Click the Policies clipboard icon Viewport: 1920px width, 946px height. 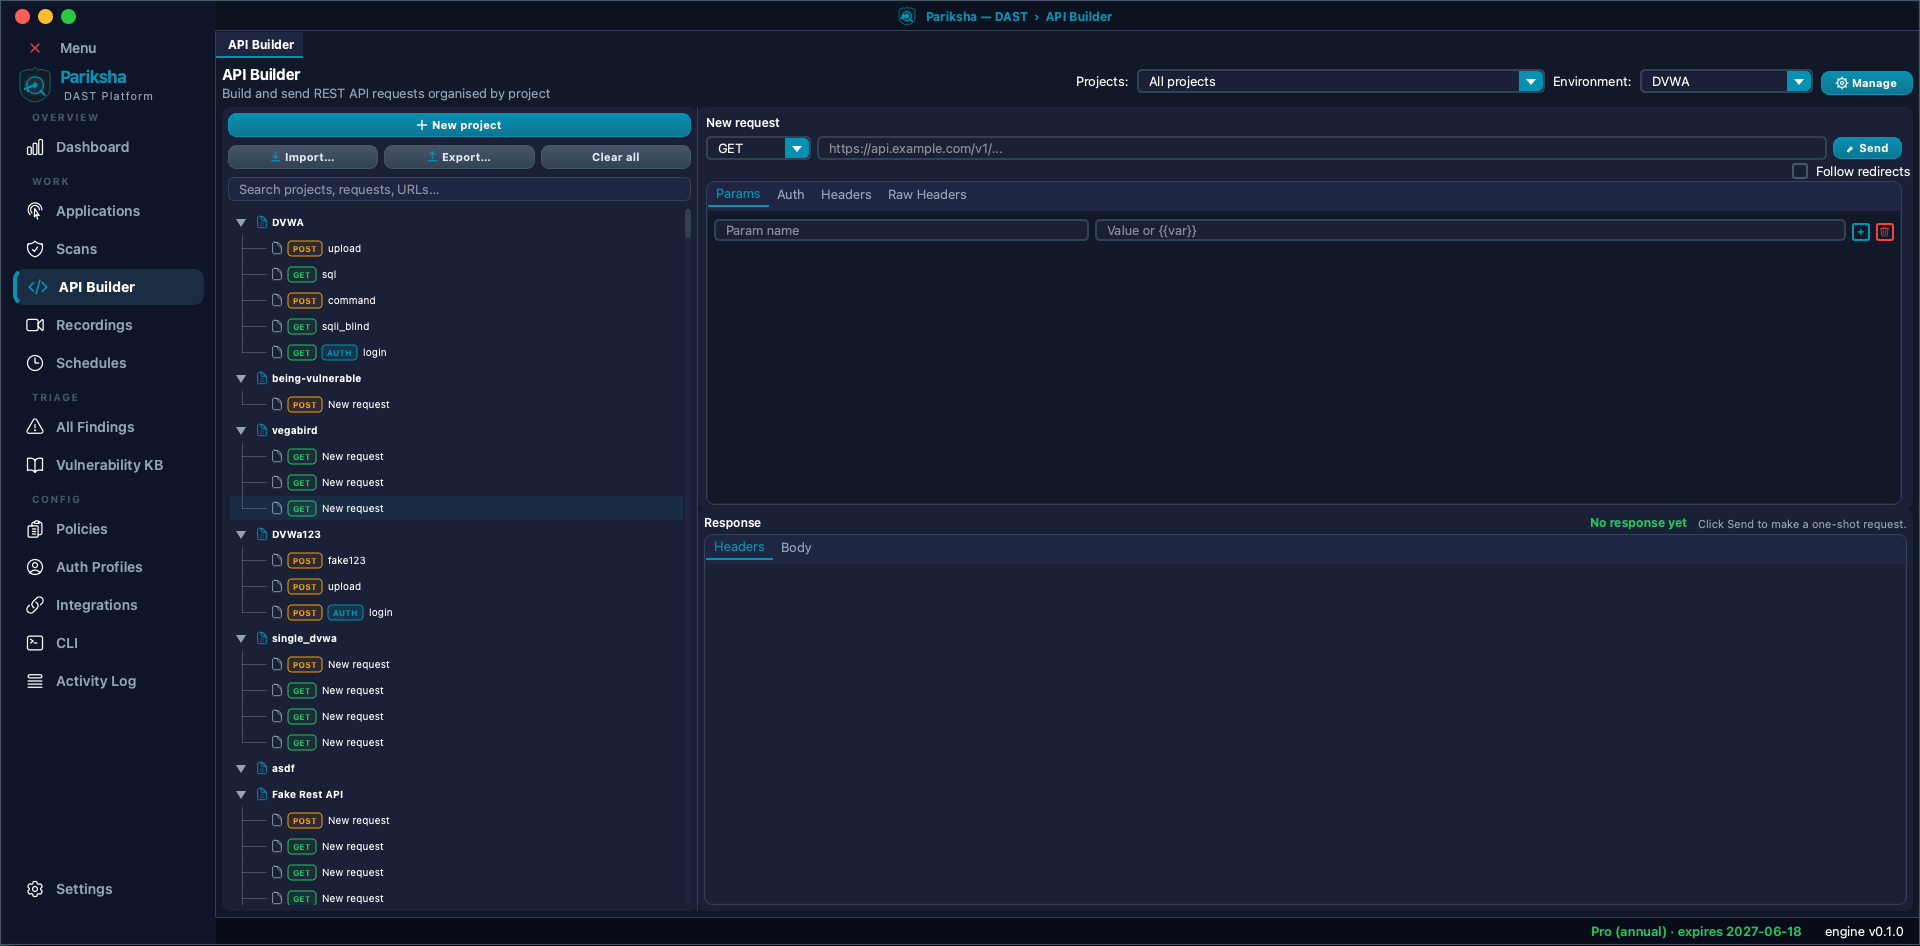(x=35, y=529)
